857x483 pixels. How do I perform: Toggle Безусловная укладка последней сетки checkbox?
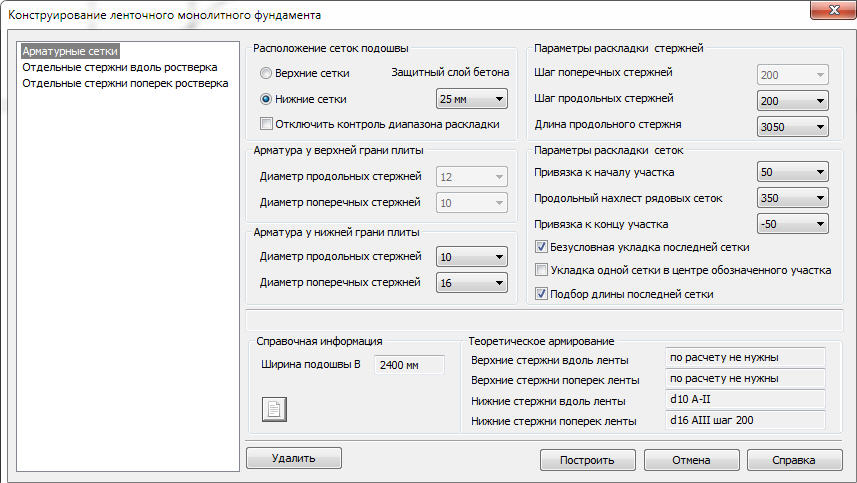point(542,247)
